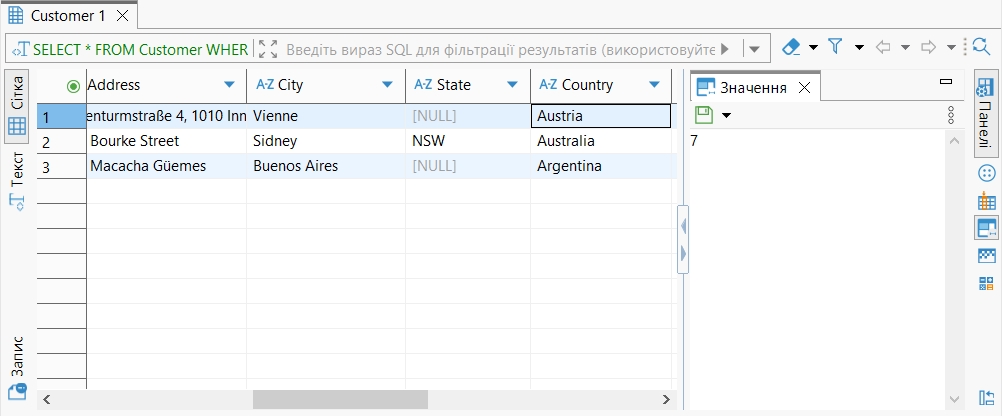Click the SQL filter expression input field
Screen dimensions: 1002x416
tap(500, 49)
